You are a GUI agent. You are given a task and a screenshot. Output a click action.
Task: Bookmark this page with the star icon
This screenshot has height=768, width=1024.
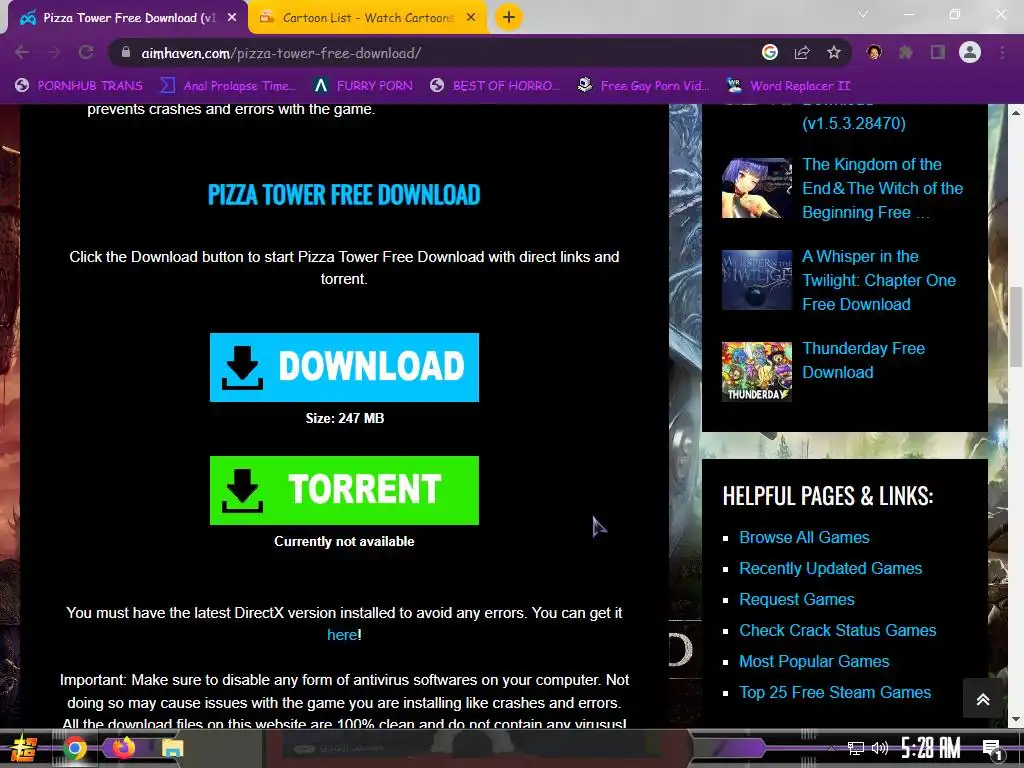834,52
